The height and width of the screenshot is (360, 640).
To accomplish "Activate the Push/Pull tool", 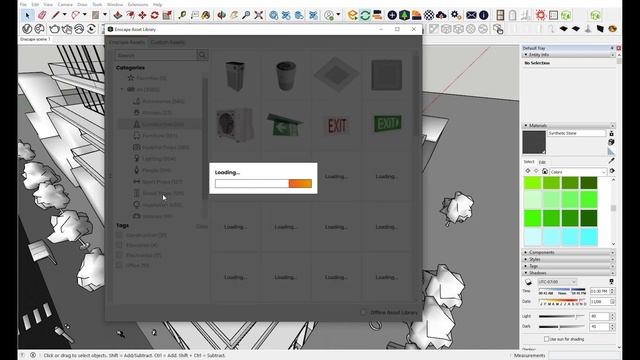I will click(x=118, y=16).
